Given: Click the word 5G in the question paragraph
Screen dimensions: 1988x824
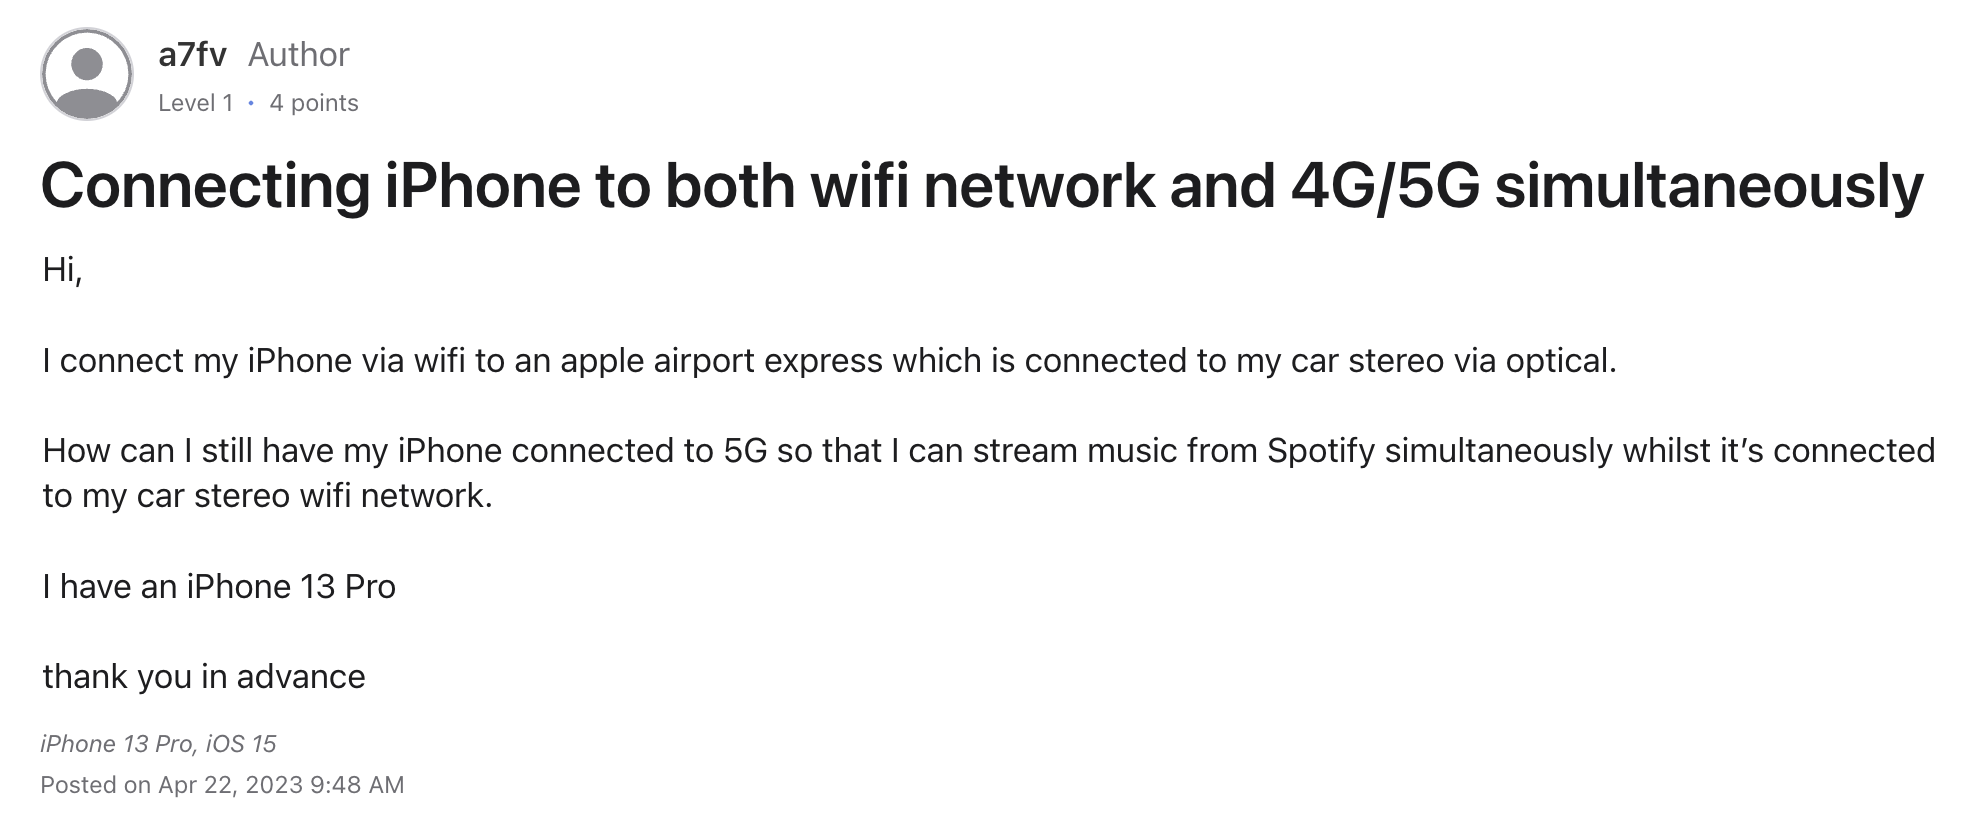Looking at the screenshot, I should [745, 451].
